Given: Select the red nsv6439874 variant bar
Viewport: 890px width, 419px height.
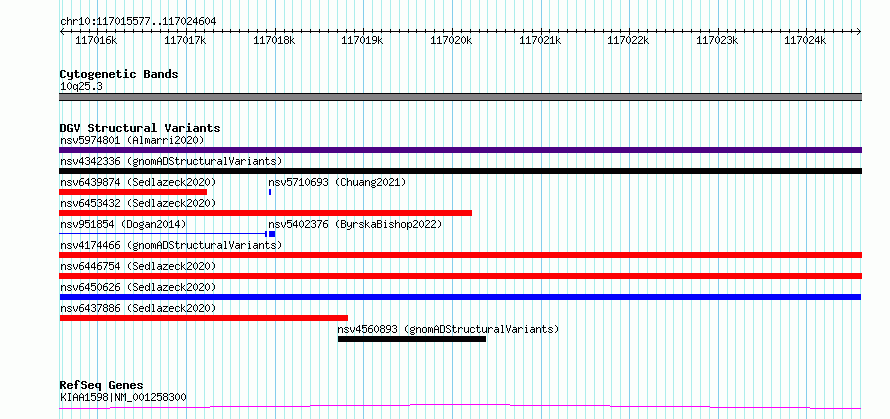Looking at the screenshot, I should coord(133,192).
